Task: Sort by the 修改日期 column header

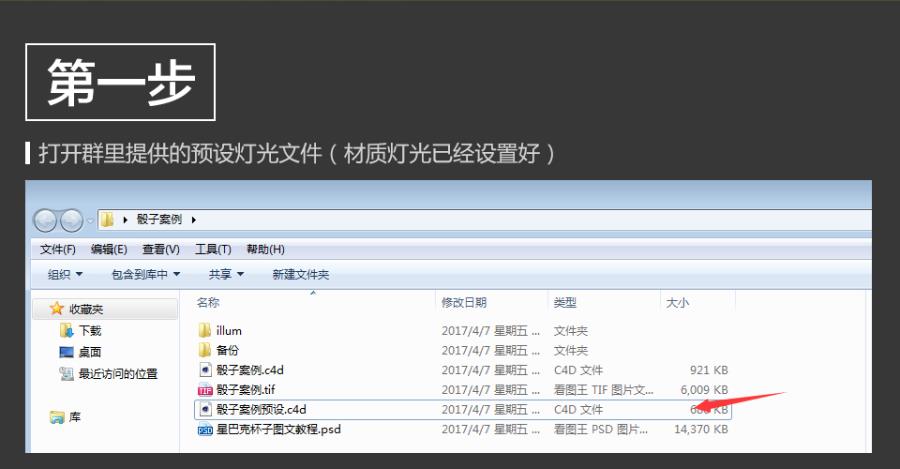Action: click(x=464, y=302)
